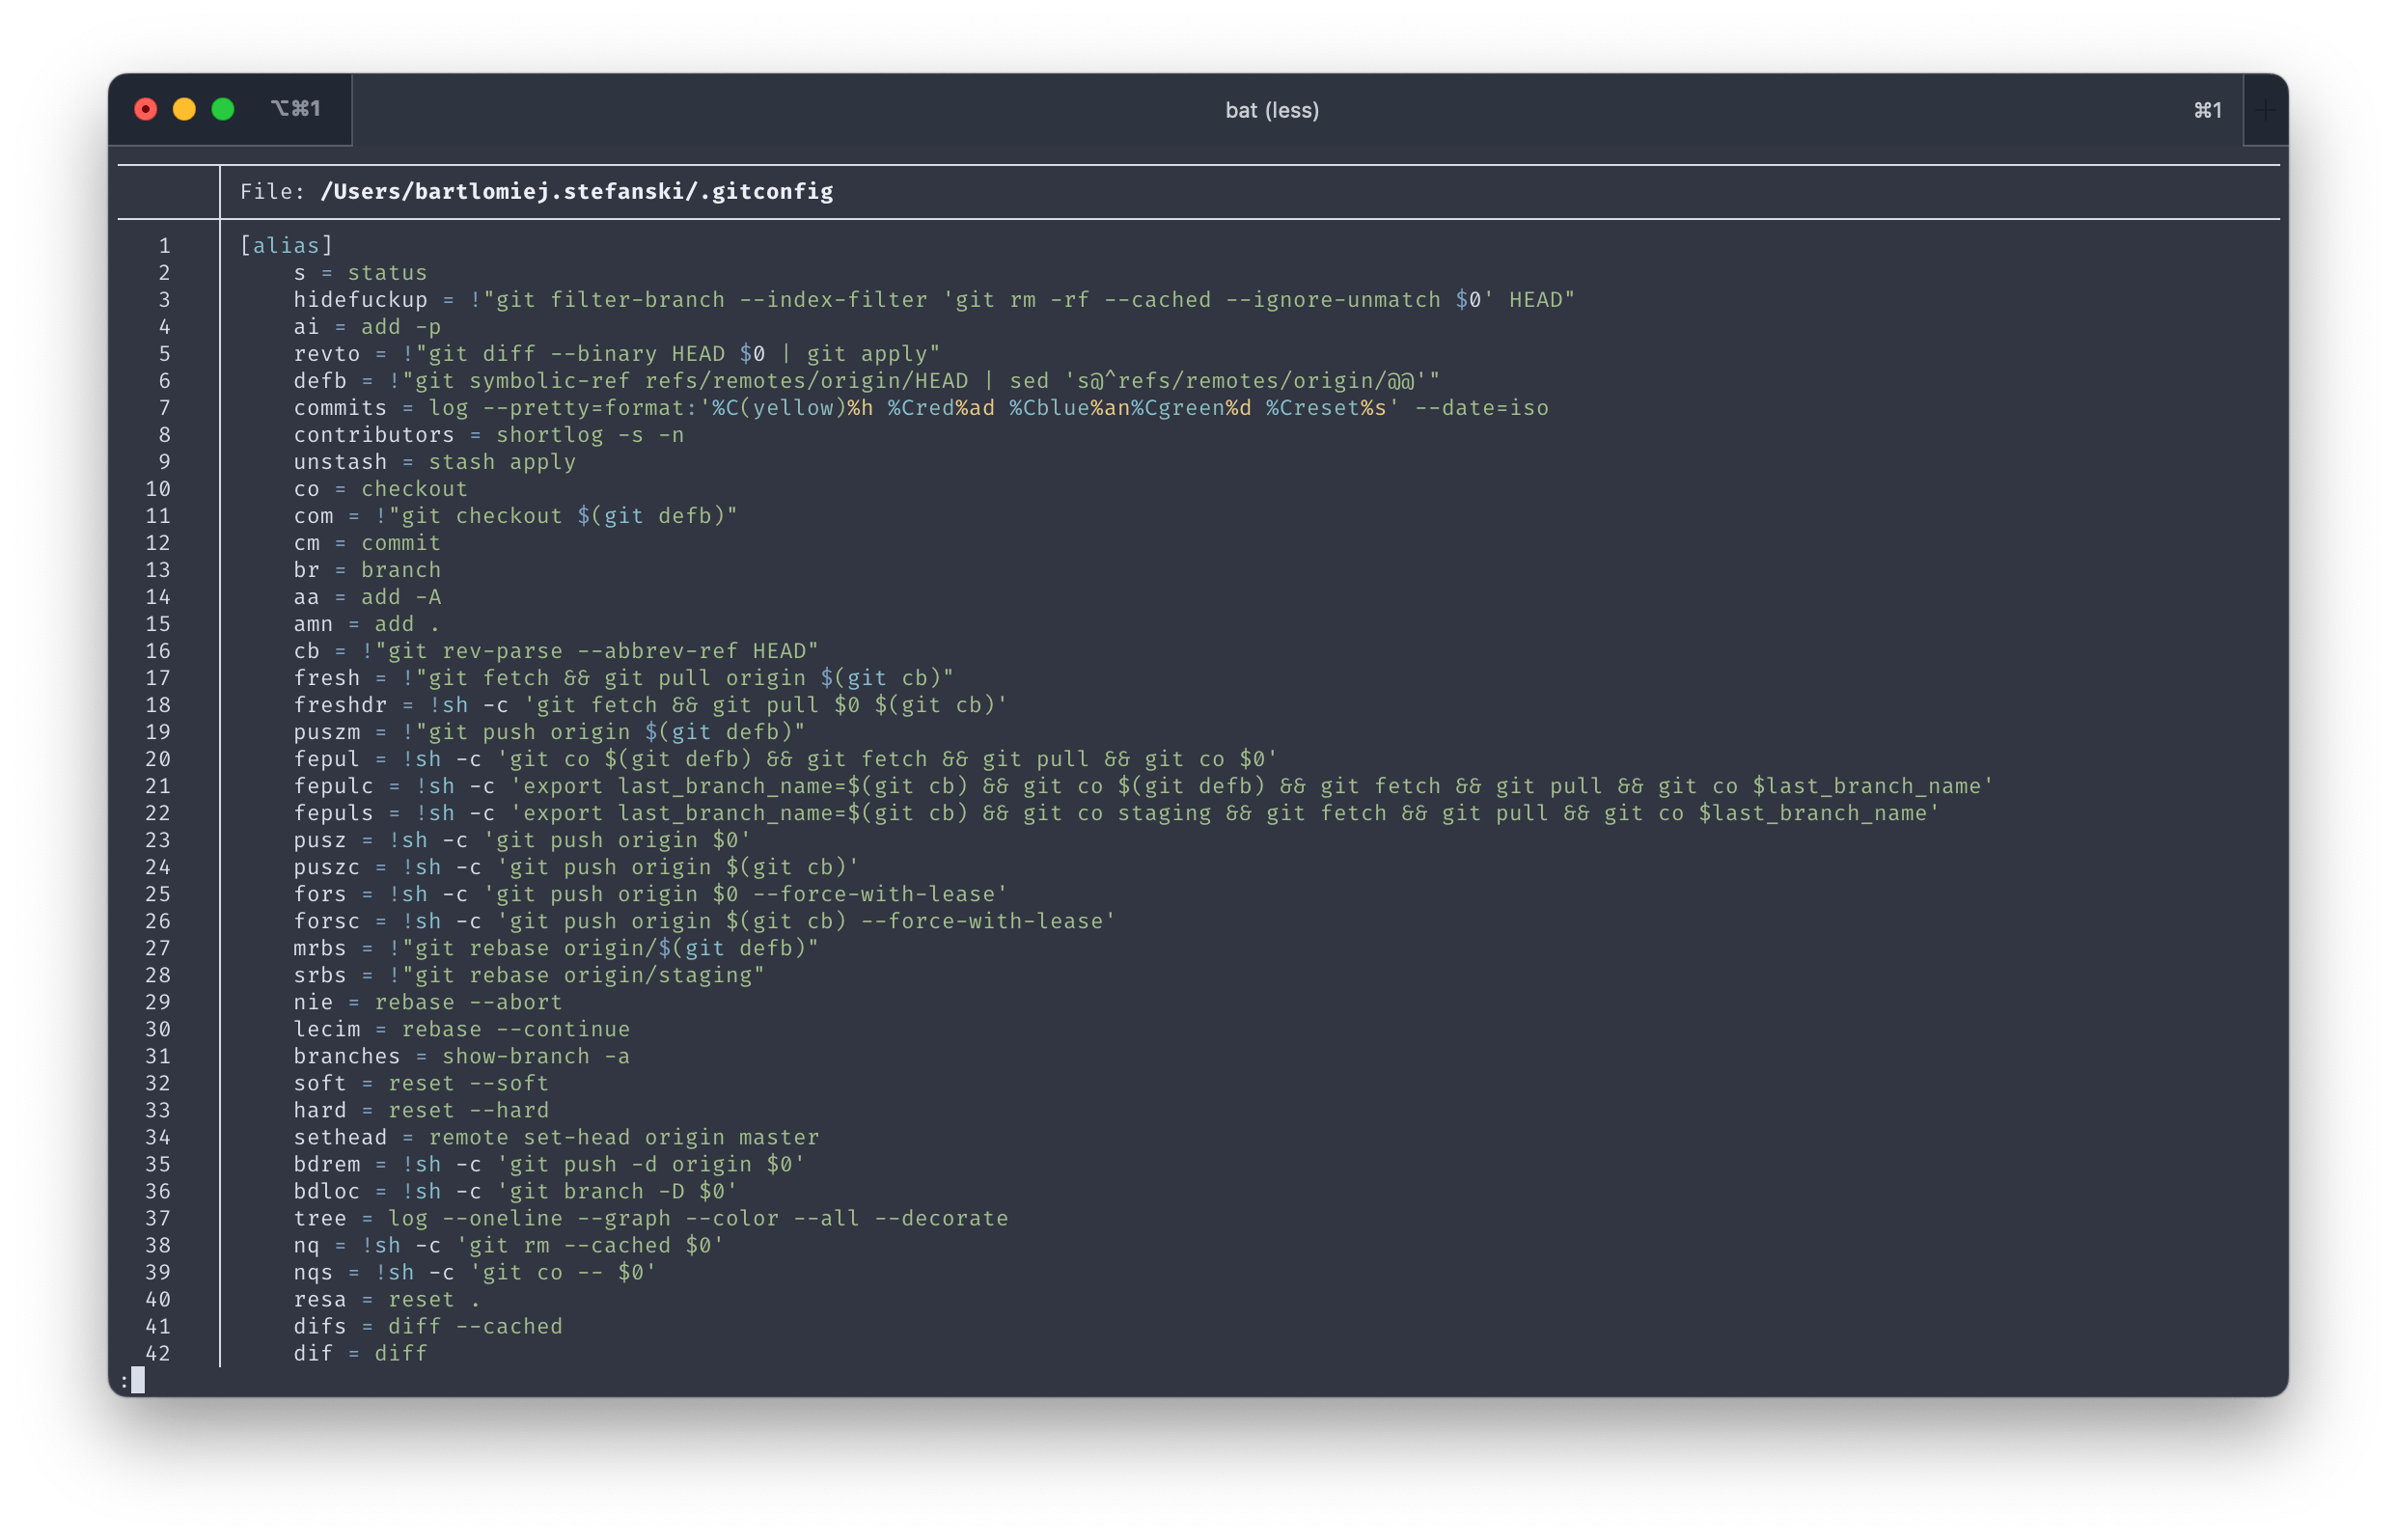
Task: Select the bat (less) tab
Action: [x=1271, y=110]
